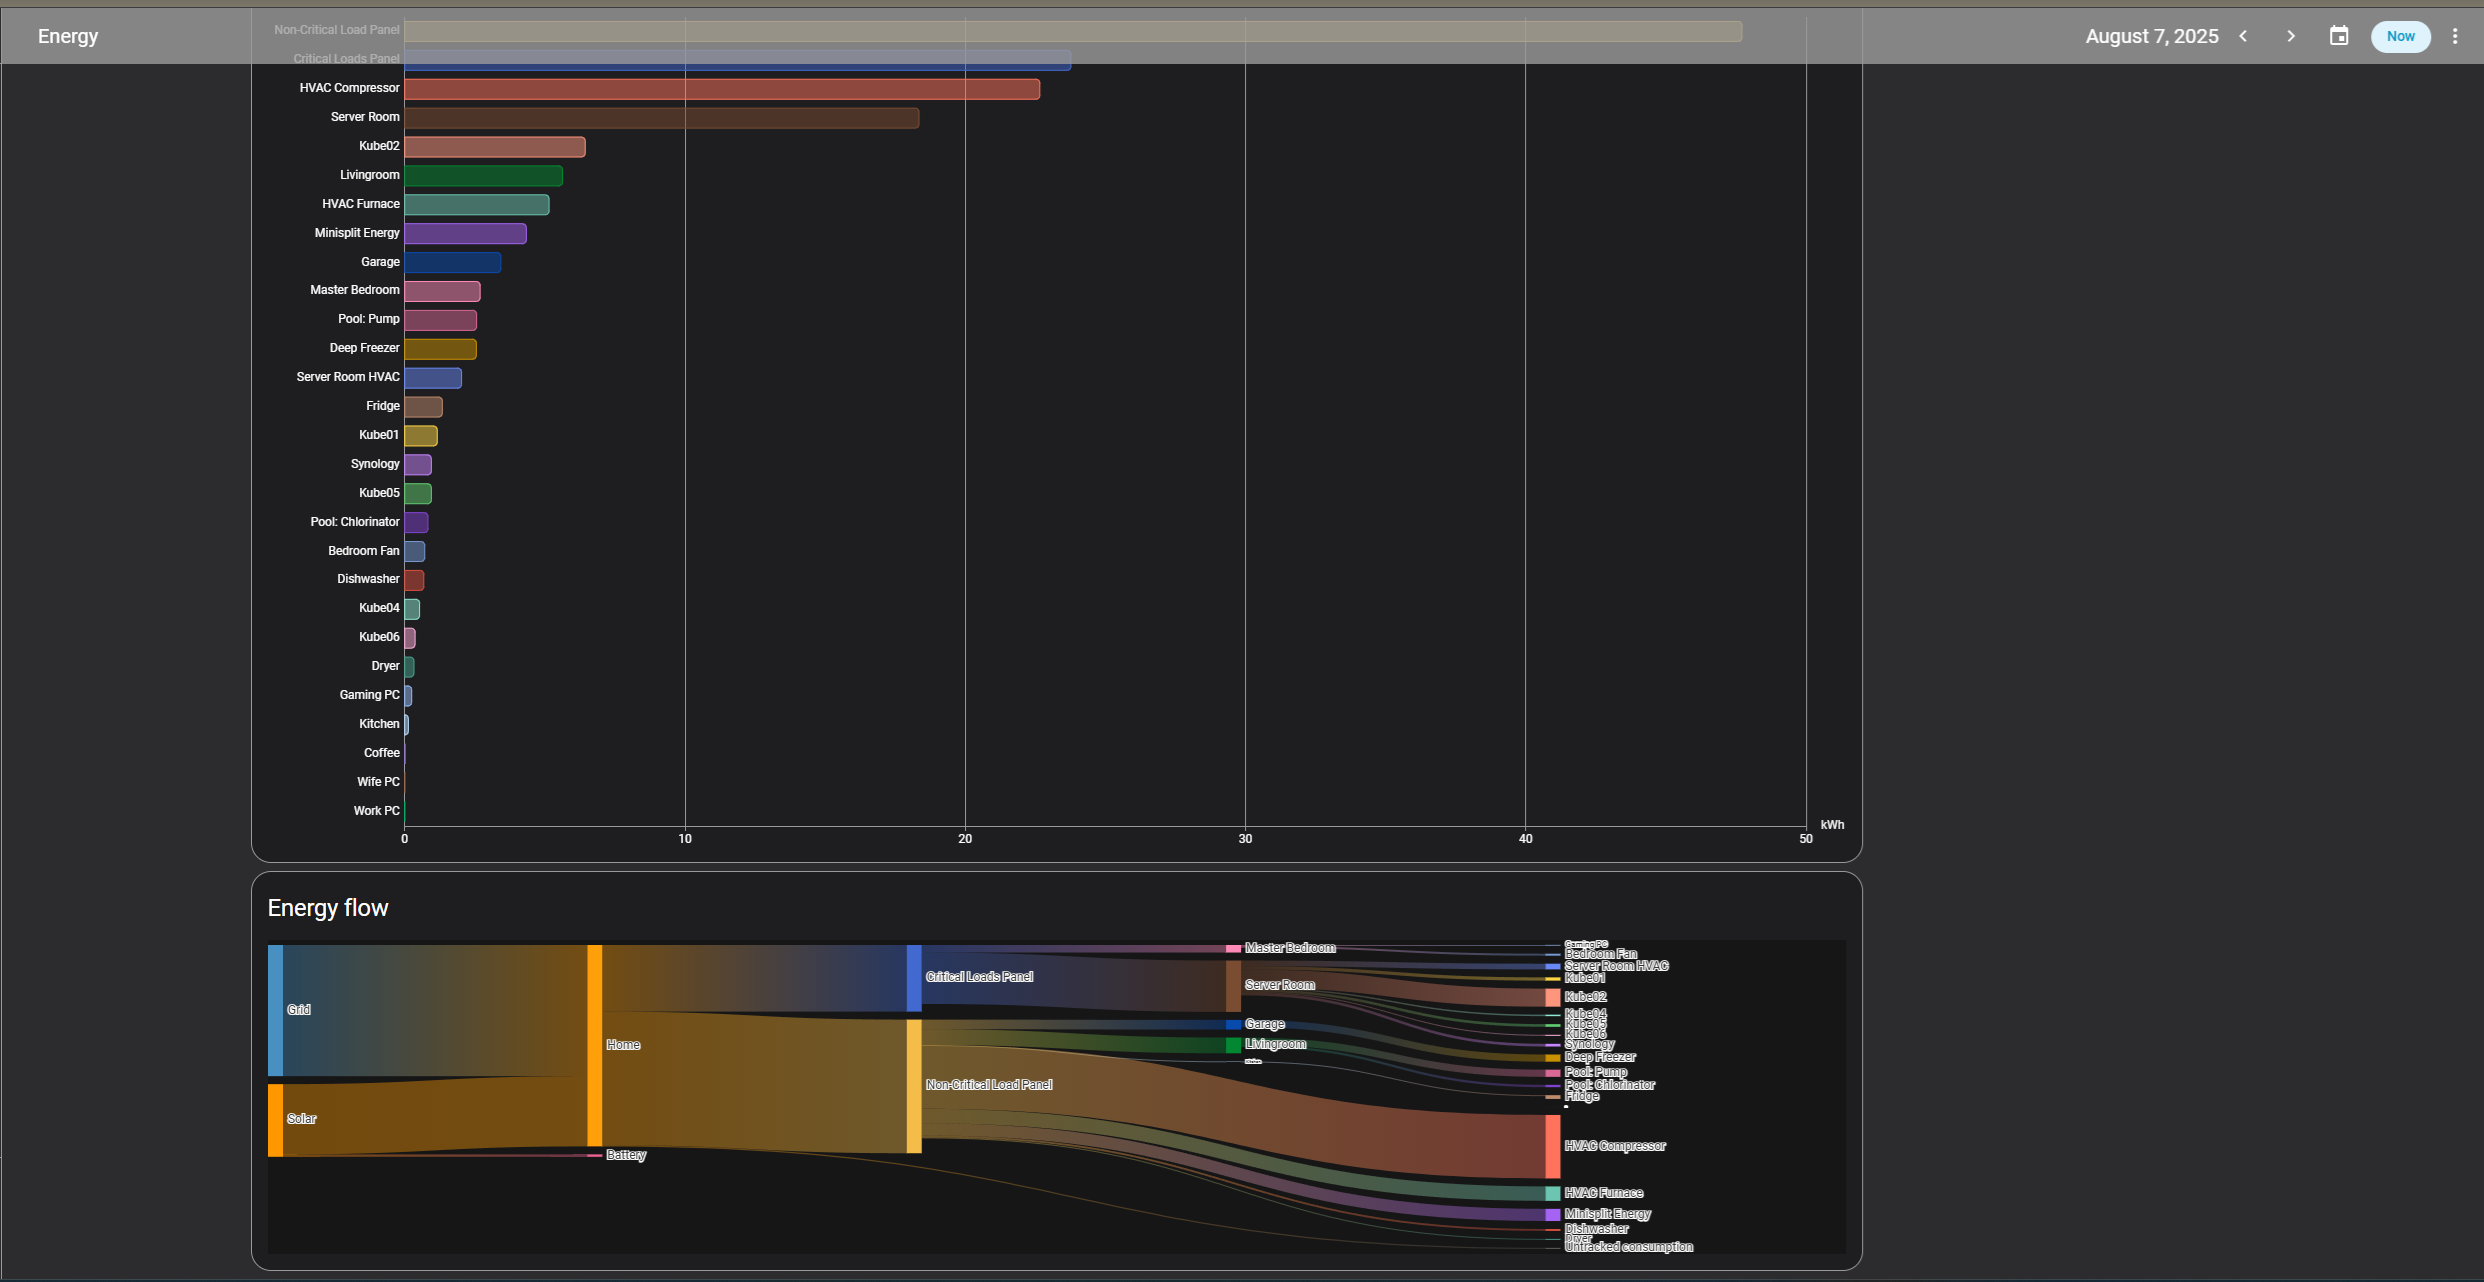Screen dimensions: 2484x1282
Task: Click Server Room node in Sankey
Action: (x=1233, y=986)
